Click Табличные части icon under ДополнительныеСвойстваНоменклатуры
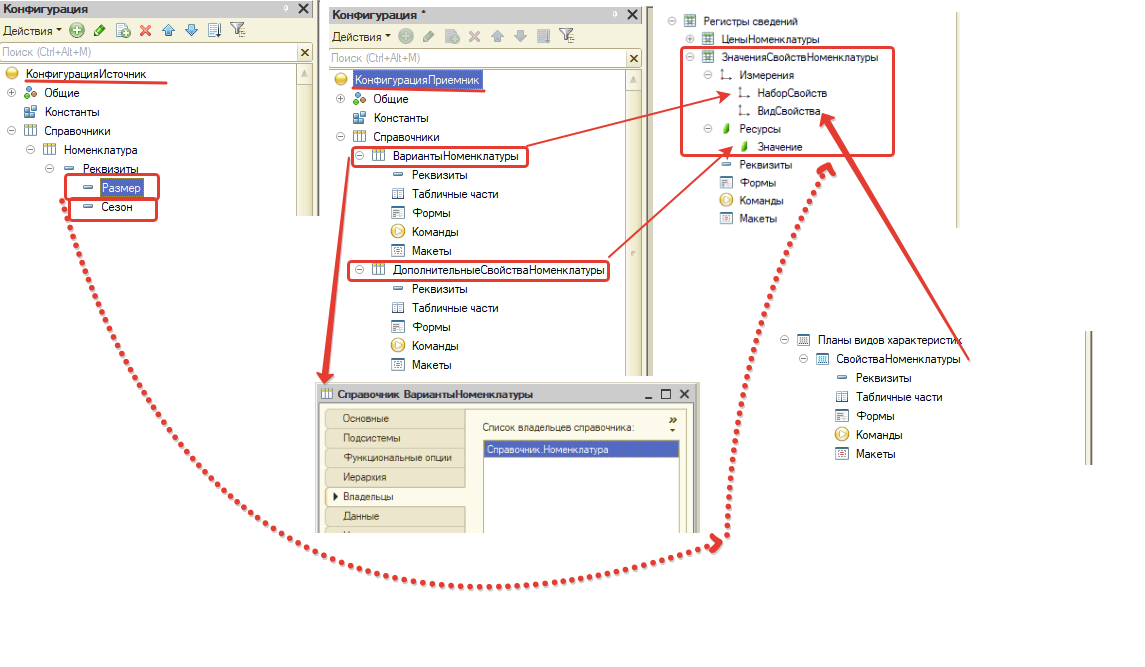Screen dimensions: 1145x667 tap(398, 308)
